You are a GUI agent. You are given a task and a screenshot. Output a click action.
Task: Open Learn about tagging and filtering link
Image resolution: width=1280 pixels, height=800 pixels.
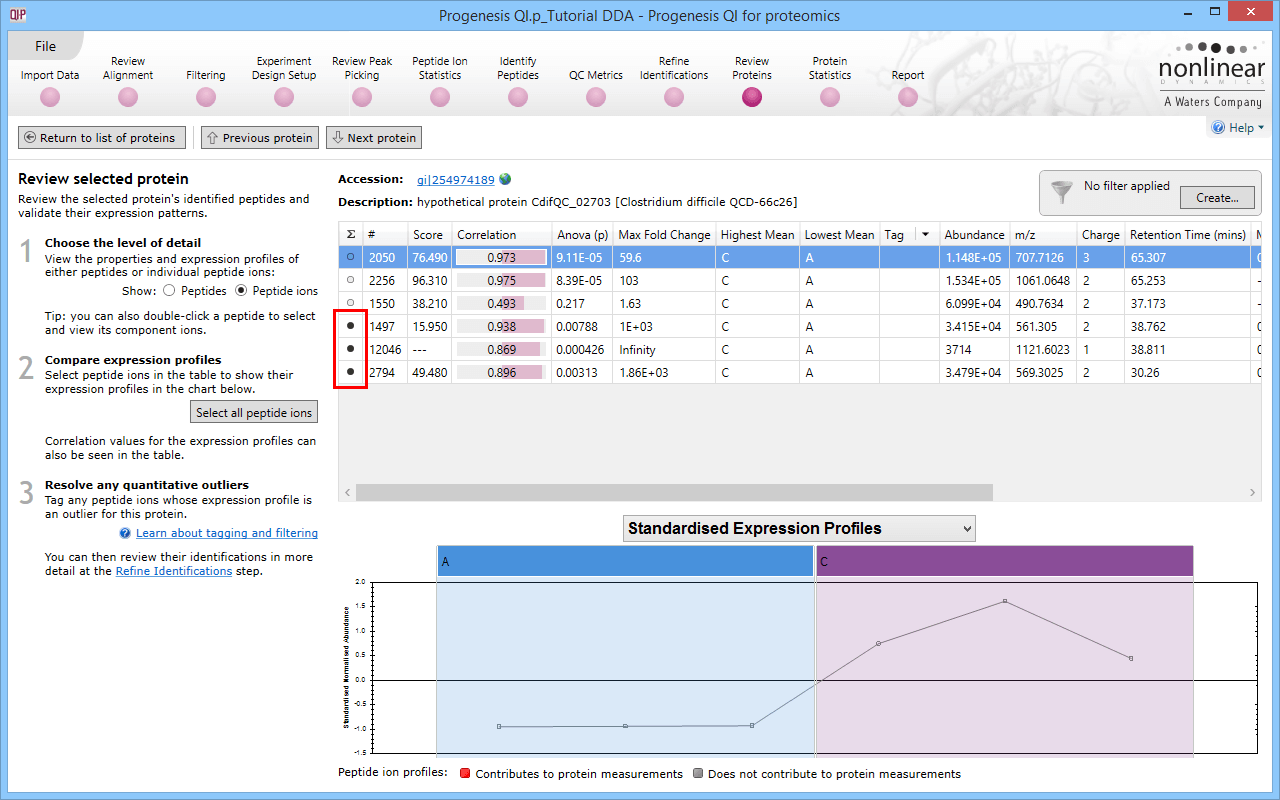point(227,533)
